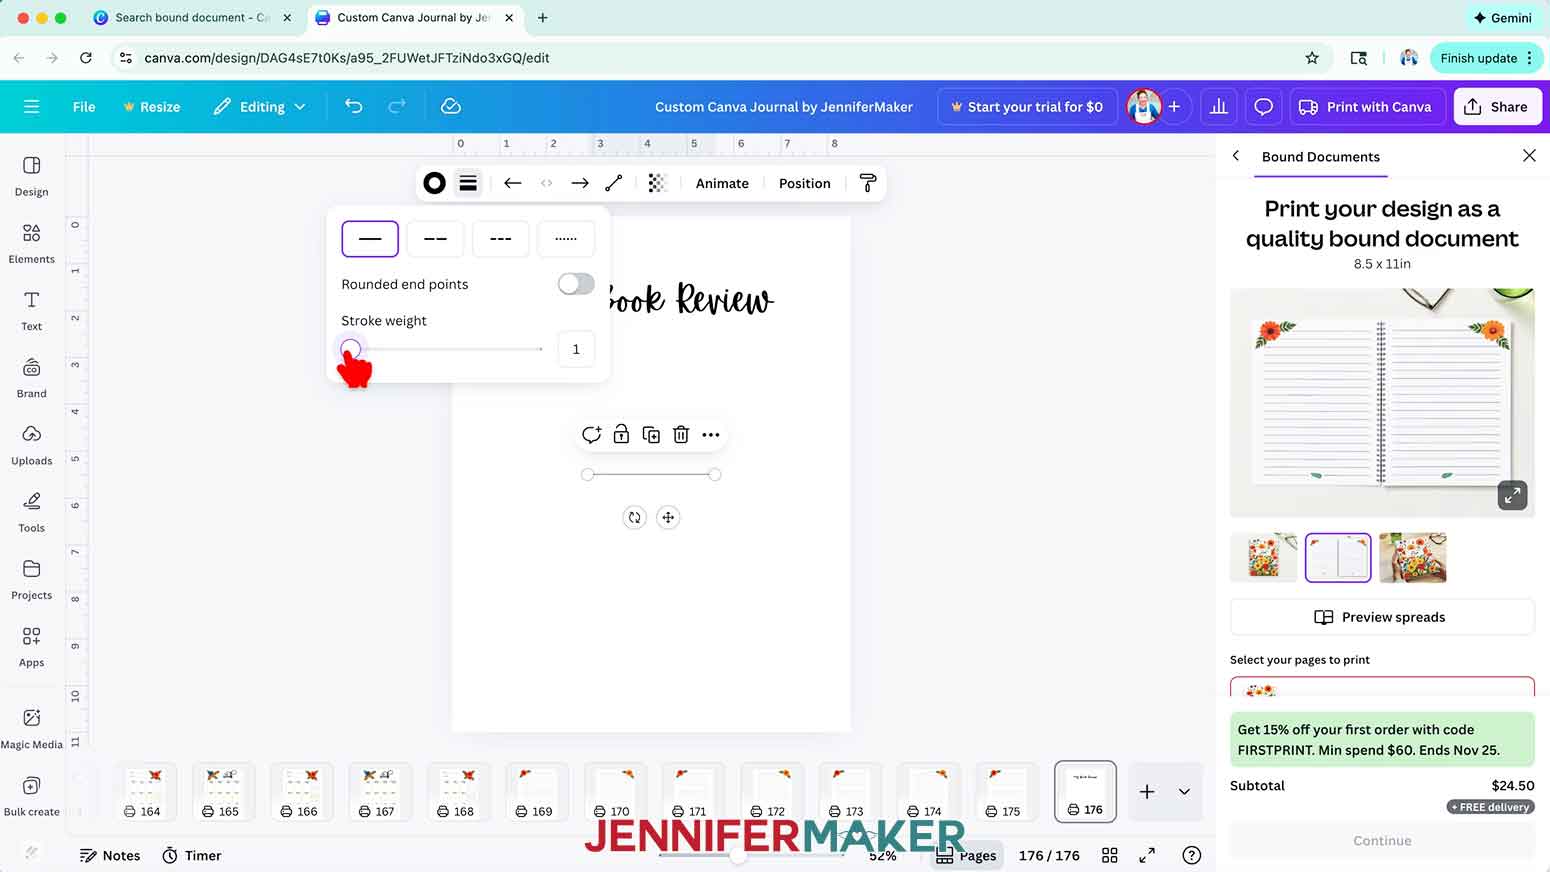Open more options for the selected line
Image resolution: width=1550 pixels, height=872 pixels.
pyautogui.click(x=711, y=434)
